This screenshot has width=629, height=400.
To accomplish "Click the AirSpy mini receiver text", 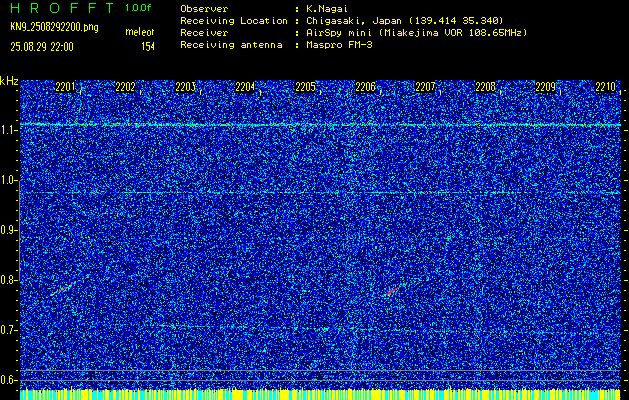I will (x=416, y=33).
